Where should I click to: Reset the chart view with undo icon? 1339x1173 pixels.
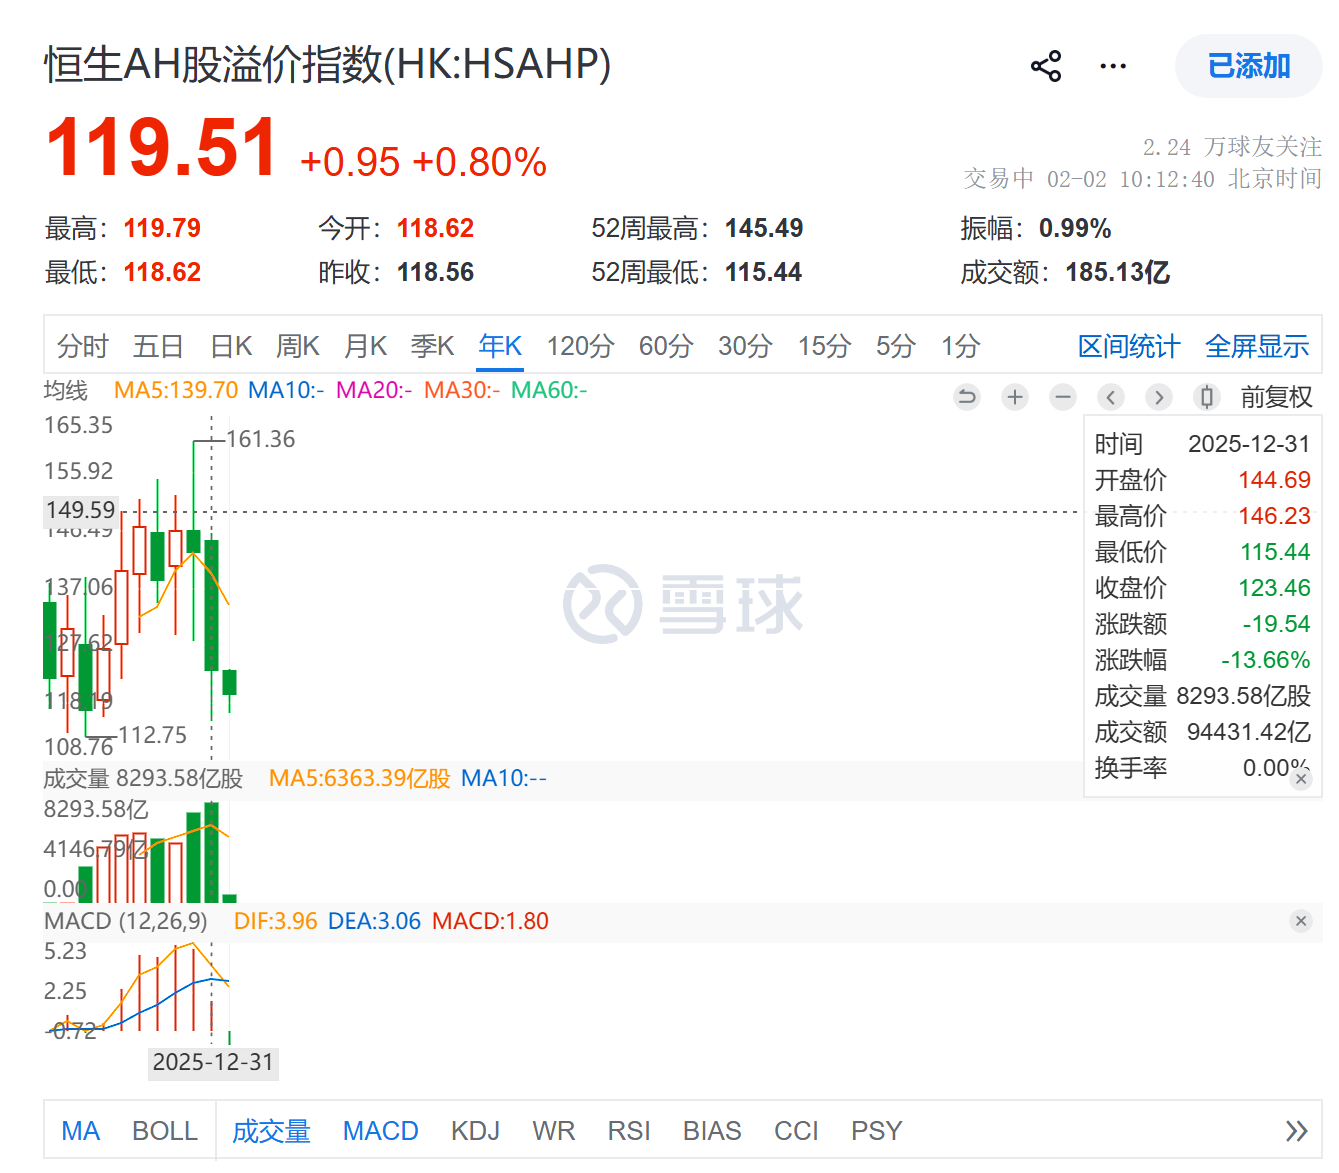[x=967, y=397]
